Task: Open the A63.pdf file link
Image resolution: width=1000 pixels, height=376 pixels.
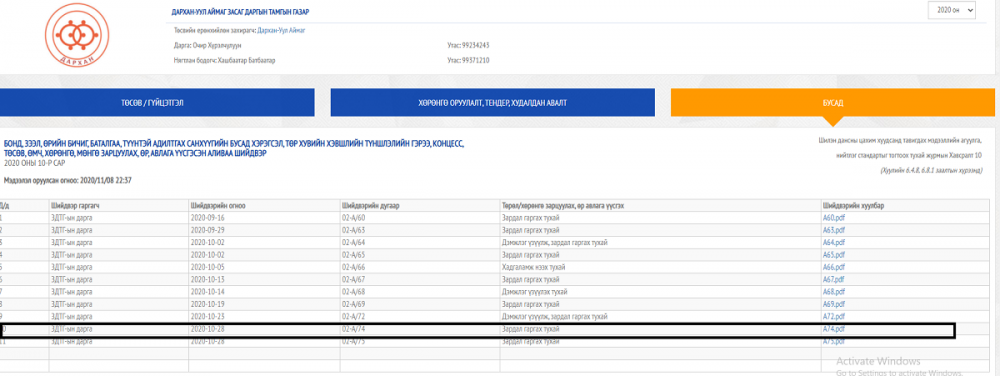Action: tap(834, 229)
